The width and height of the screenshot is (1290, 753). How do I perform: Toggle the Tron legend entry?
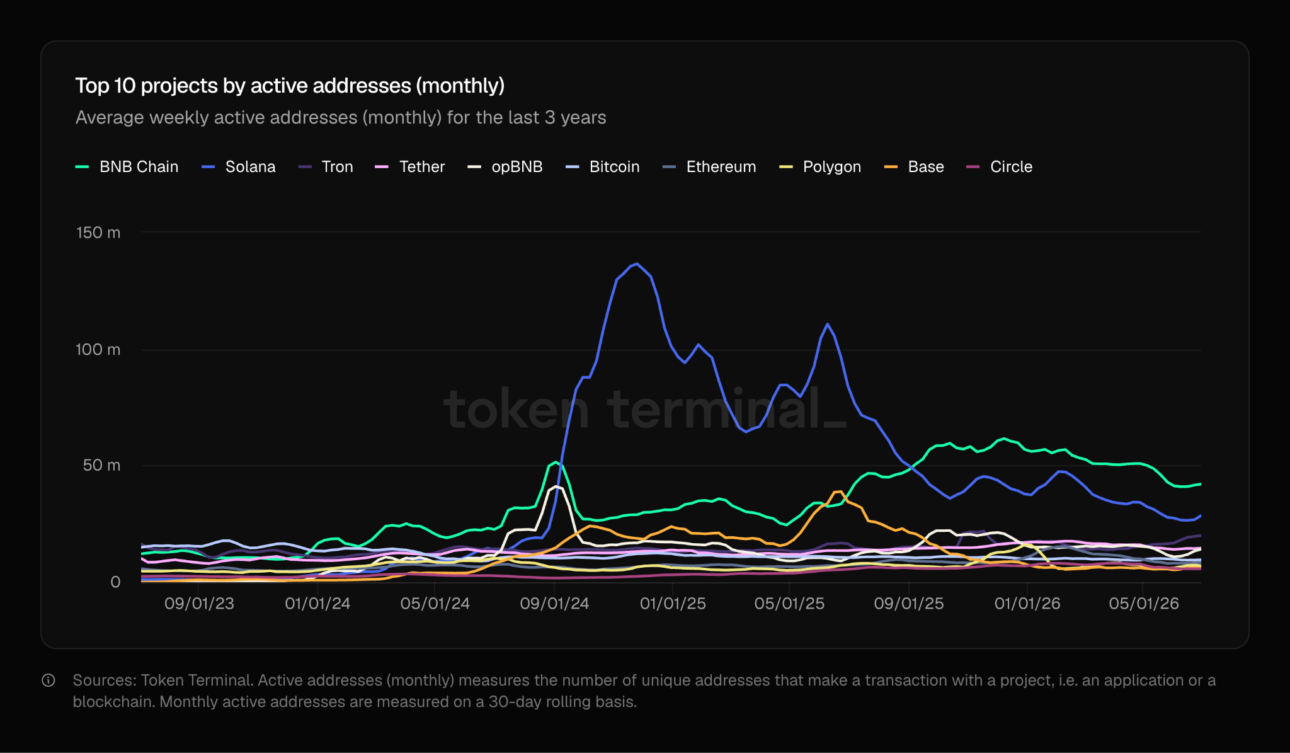326,167
